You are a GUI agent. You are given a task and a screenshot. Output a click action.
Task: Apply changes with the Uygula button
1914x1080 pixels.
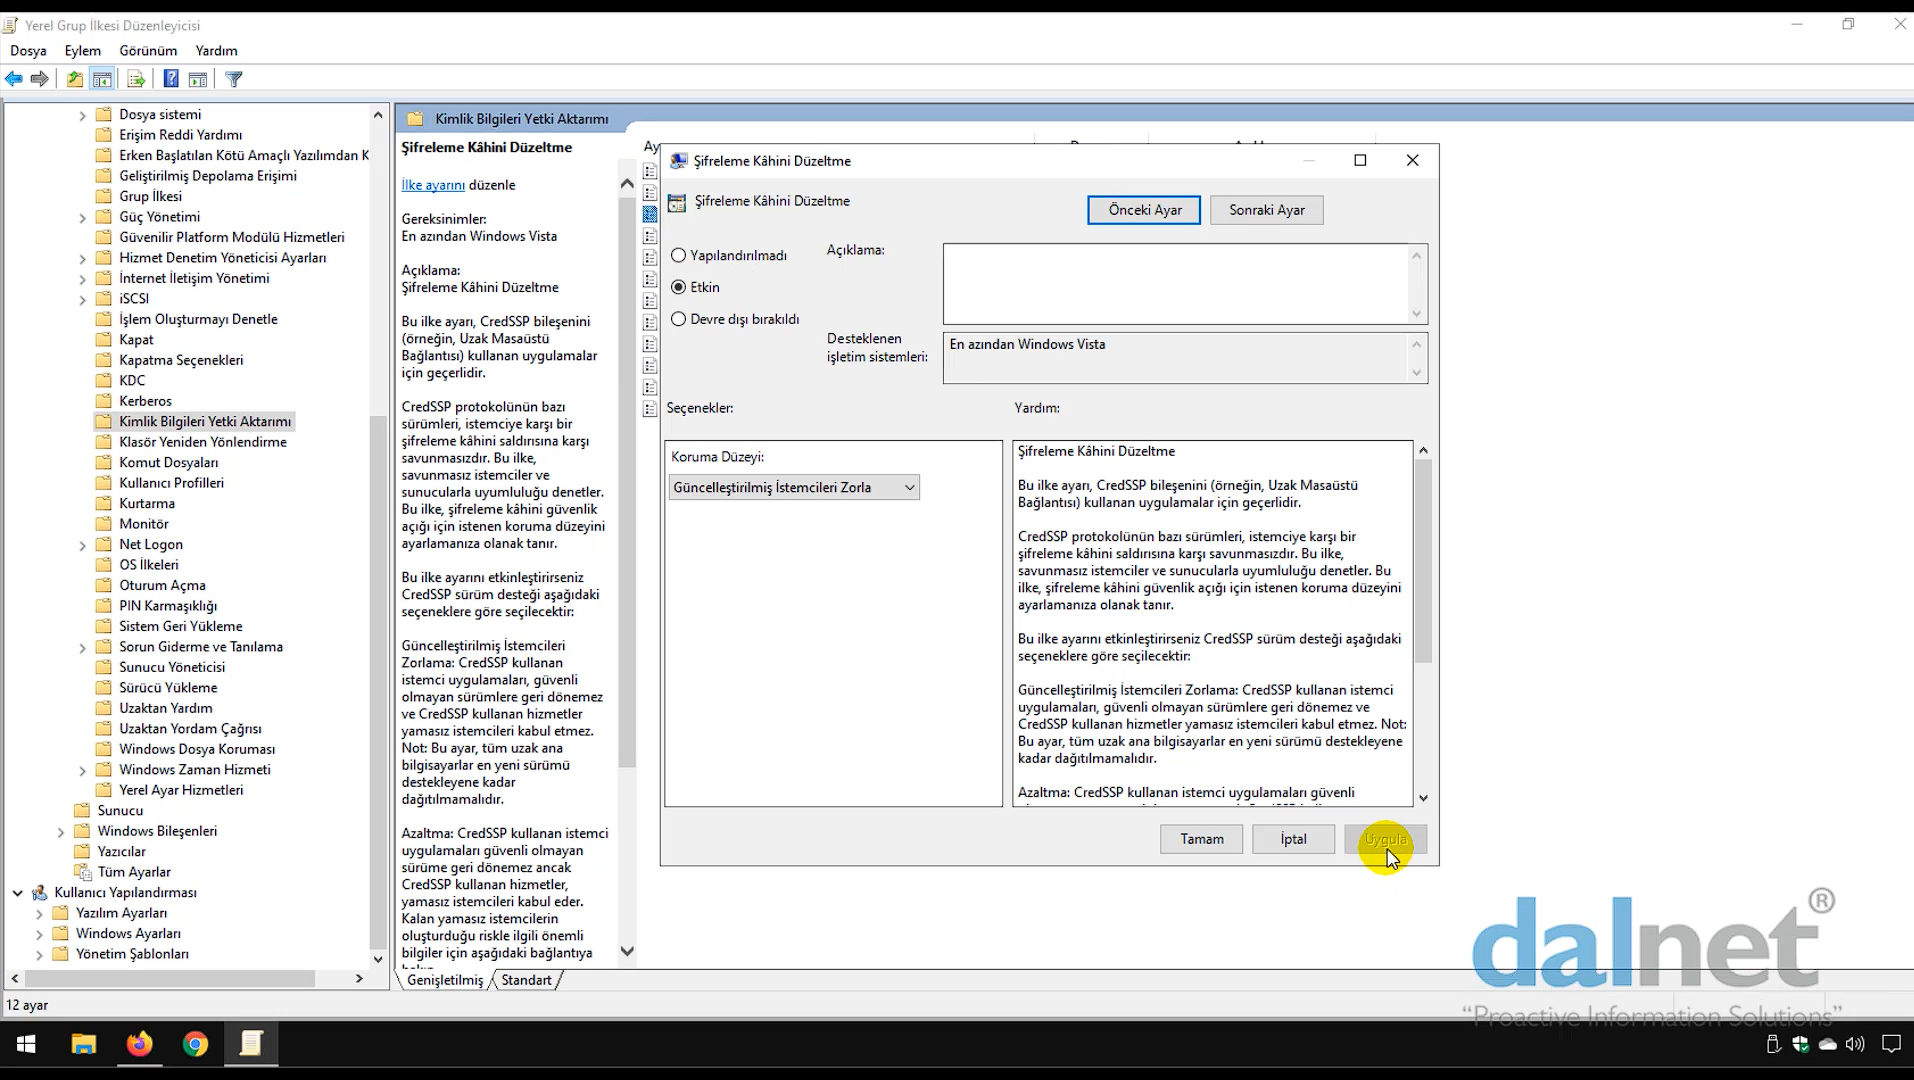pos(1385,839)
